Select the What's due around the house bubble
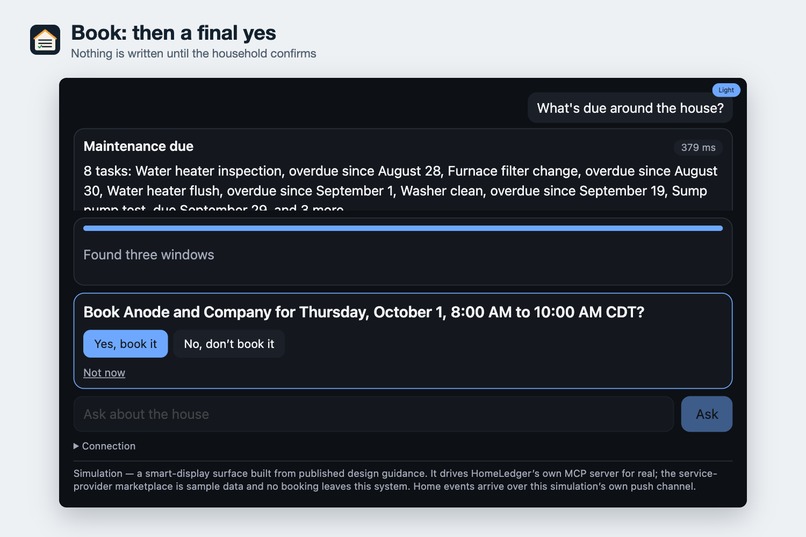806x537 pixels. (x=630, y=108)
